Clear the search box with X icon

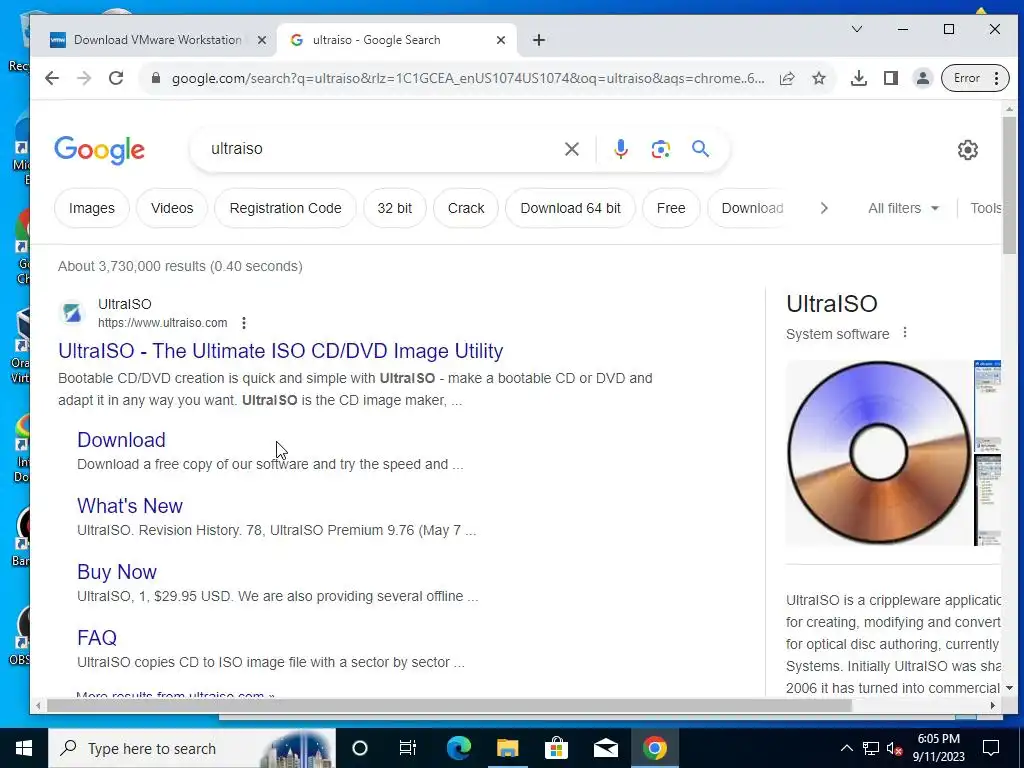click(571, 150)
